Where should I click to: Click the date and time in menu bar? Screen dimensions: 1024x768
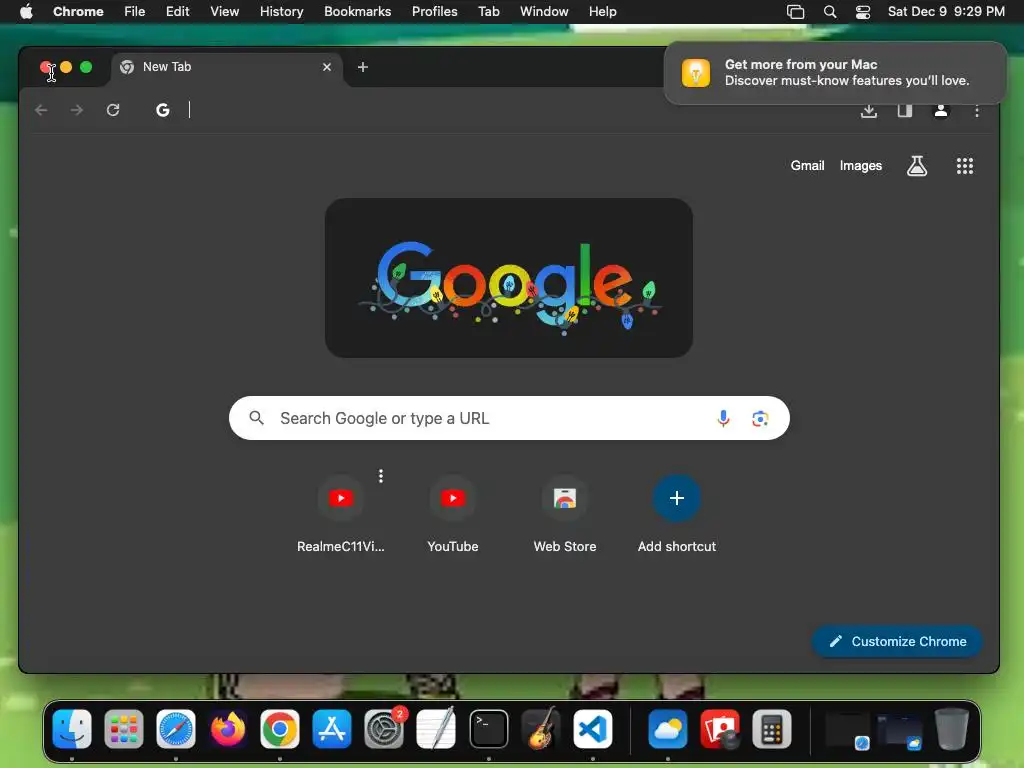coord(946,11)
